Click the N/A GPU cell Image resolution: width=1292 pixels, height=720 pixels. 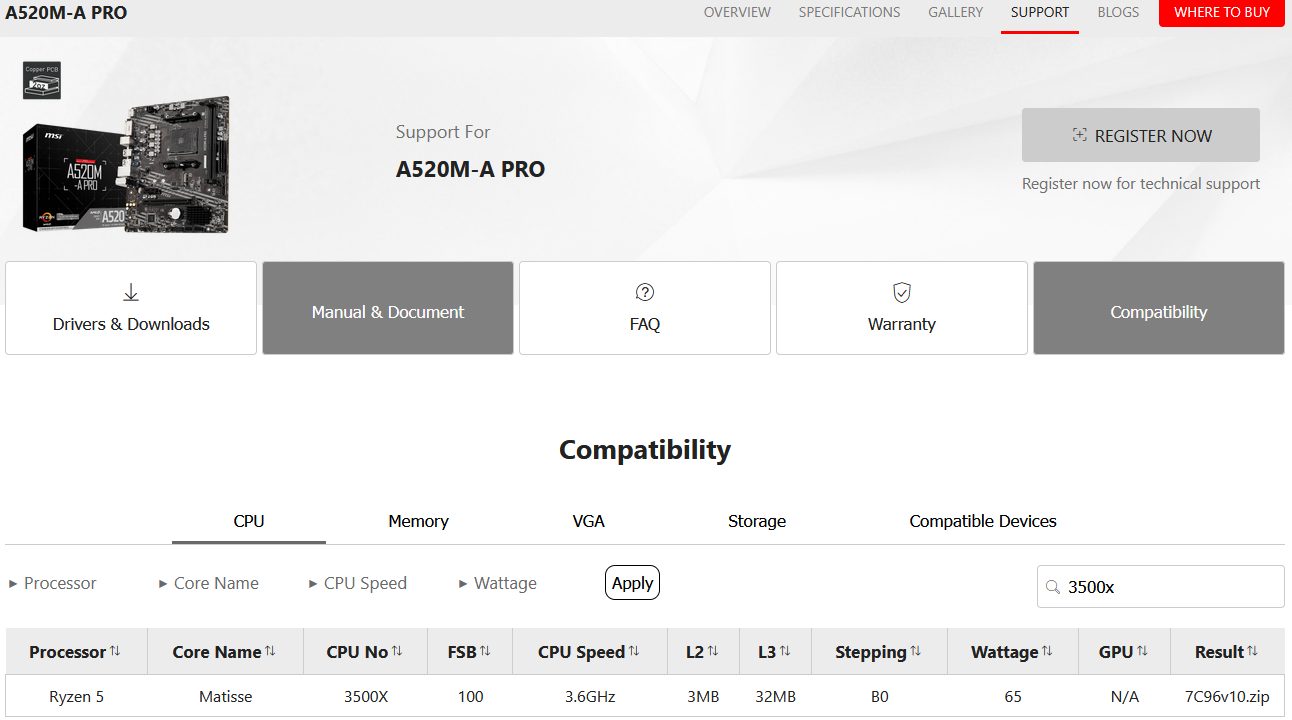1124,696
